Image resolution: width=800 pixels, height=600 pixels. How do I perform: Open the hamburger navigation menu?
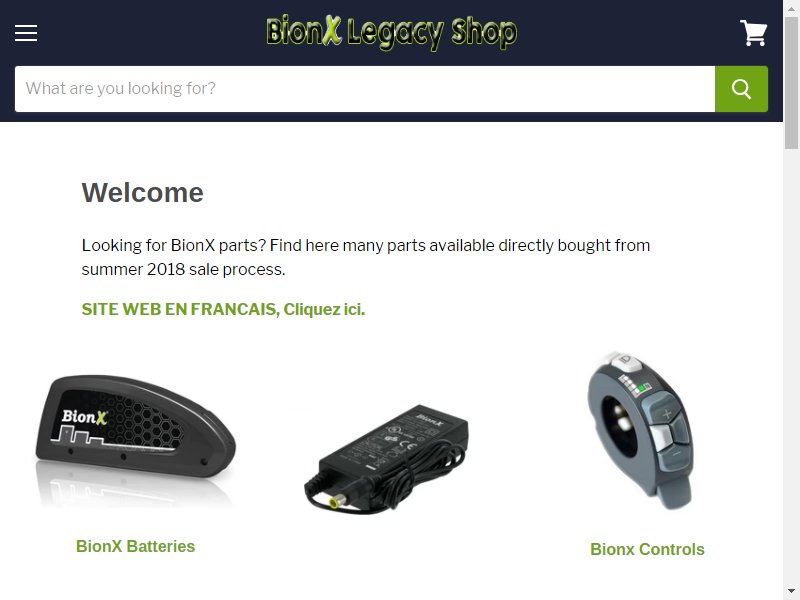pyautogui.click(x=26, y=33)
